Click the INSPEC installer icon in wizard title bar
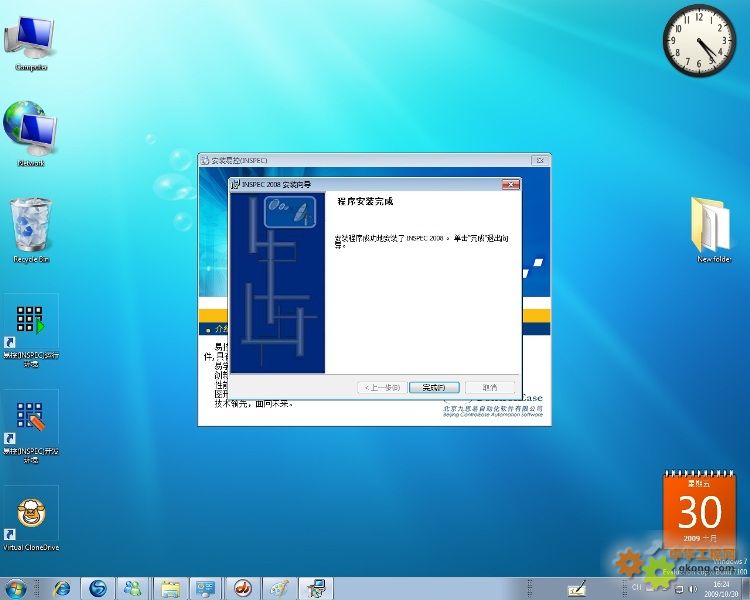 click(235, 184)
